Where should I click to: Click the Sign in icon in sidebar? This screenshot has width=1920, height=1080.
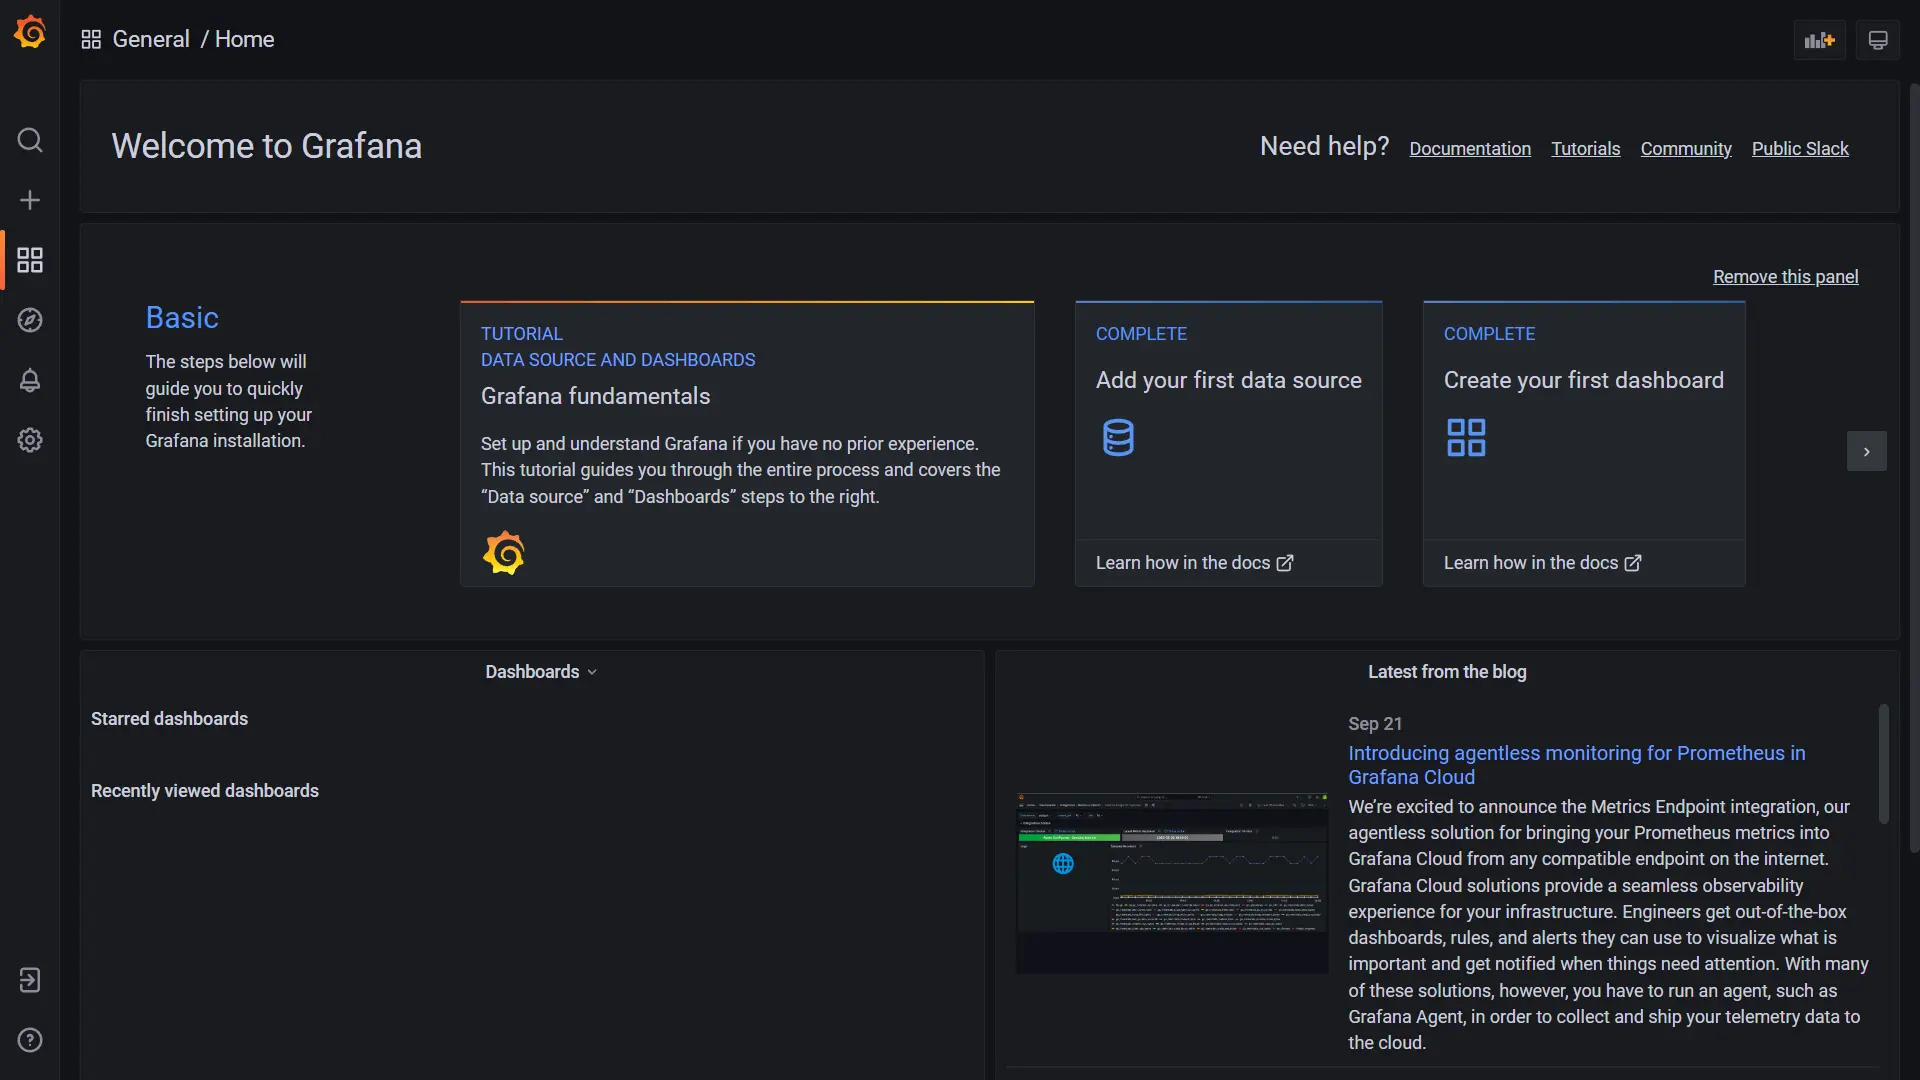[30, 980]
